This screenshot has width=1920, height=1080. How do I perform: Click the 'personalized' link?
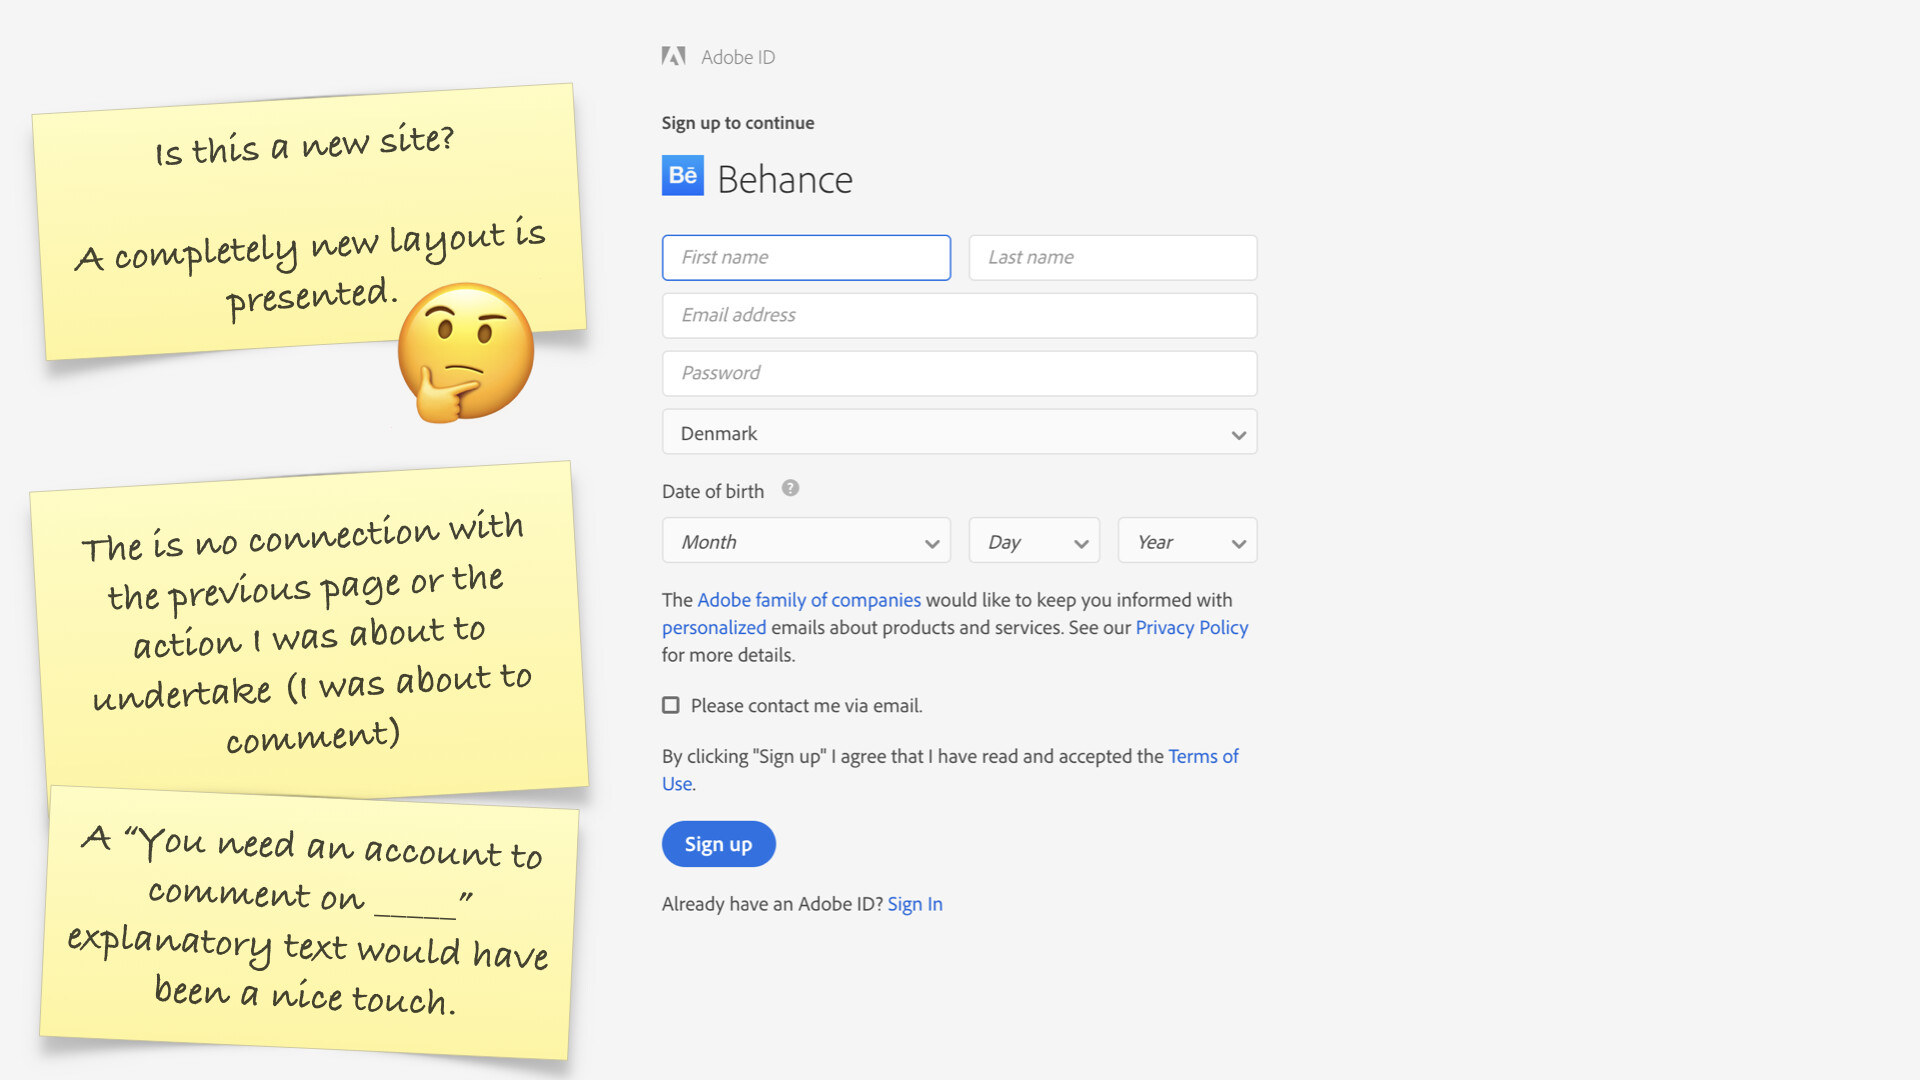point(713,628)
